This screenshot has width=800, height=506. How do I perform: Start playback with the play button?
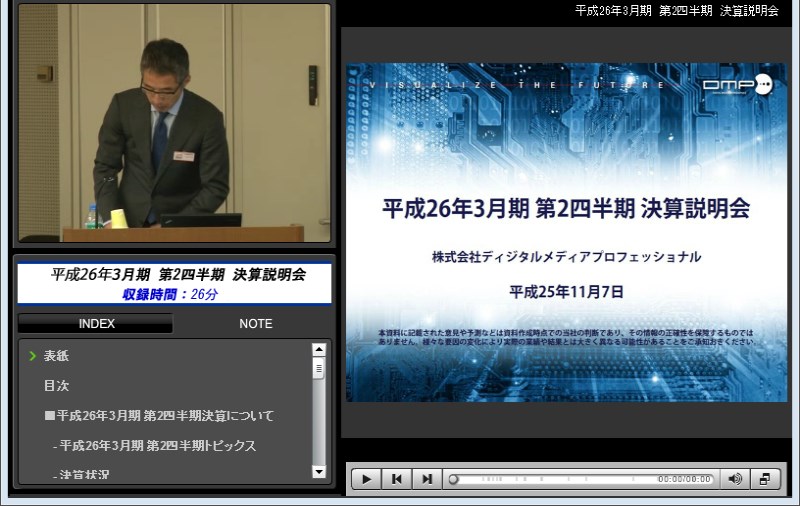(x=366, y=479)
